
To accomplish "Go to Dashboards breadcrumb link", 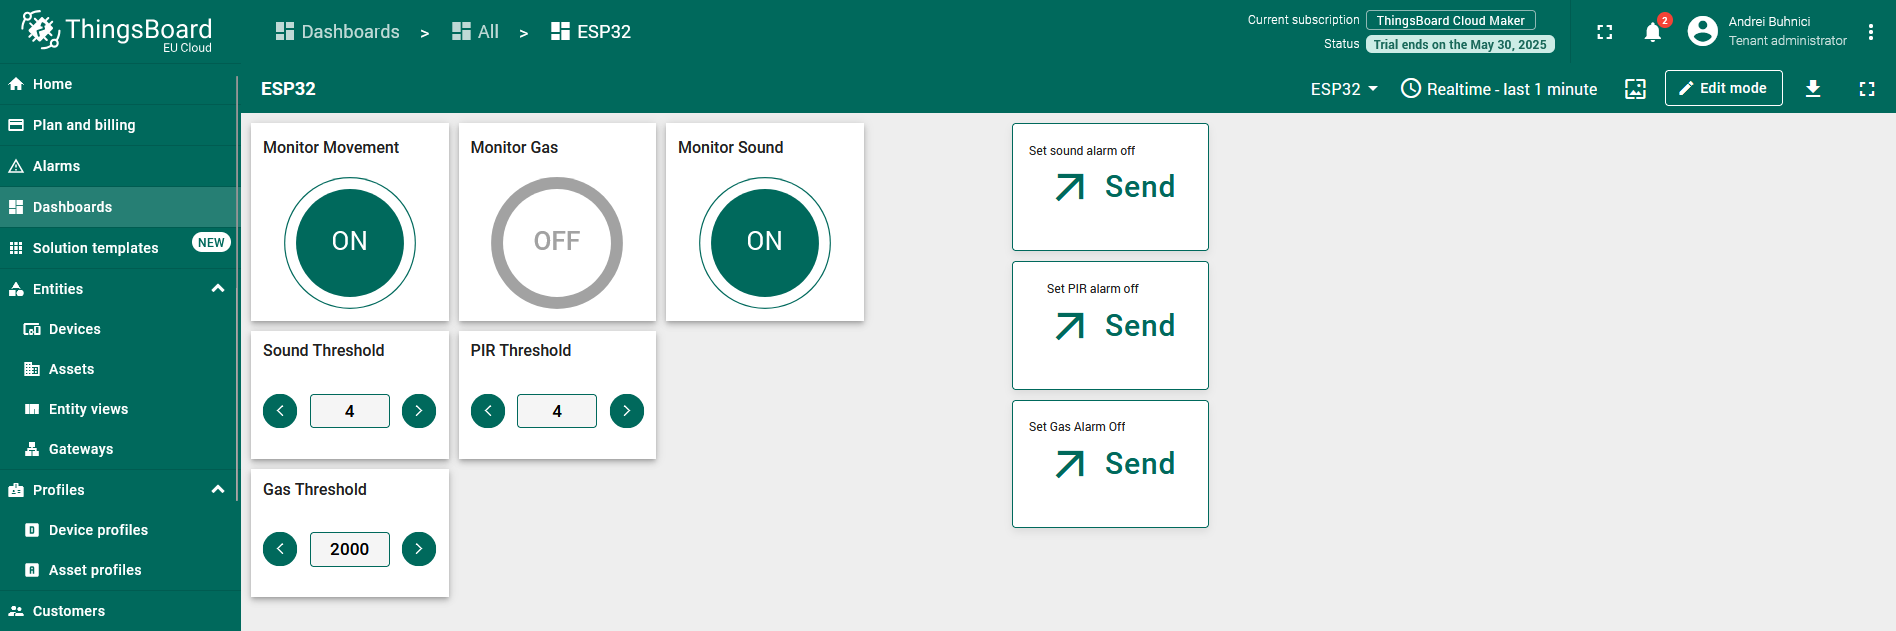I will point(338,32).
